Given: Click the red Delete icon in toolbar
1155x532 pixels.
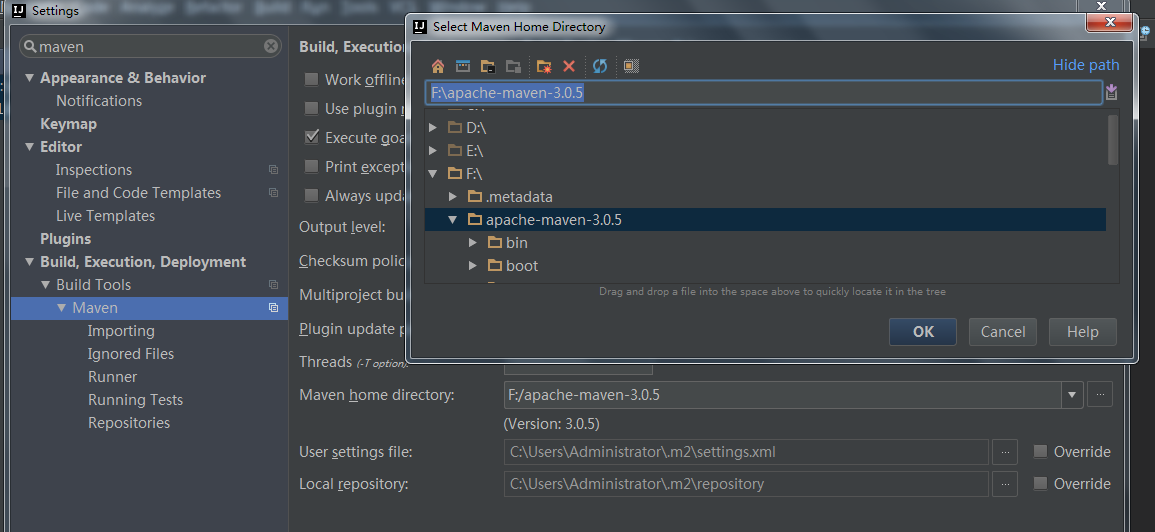Looking at the screenshot, I should point(569,66).
